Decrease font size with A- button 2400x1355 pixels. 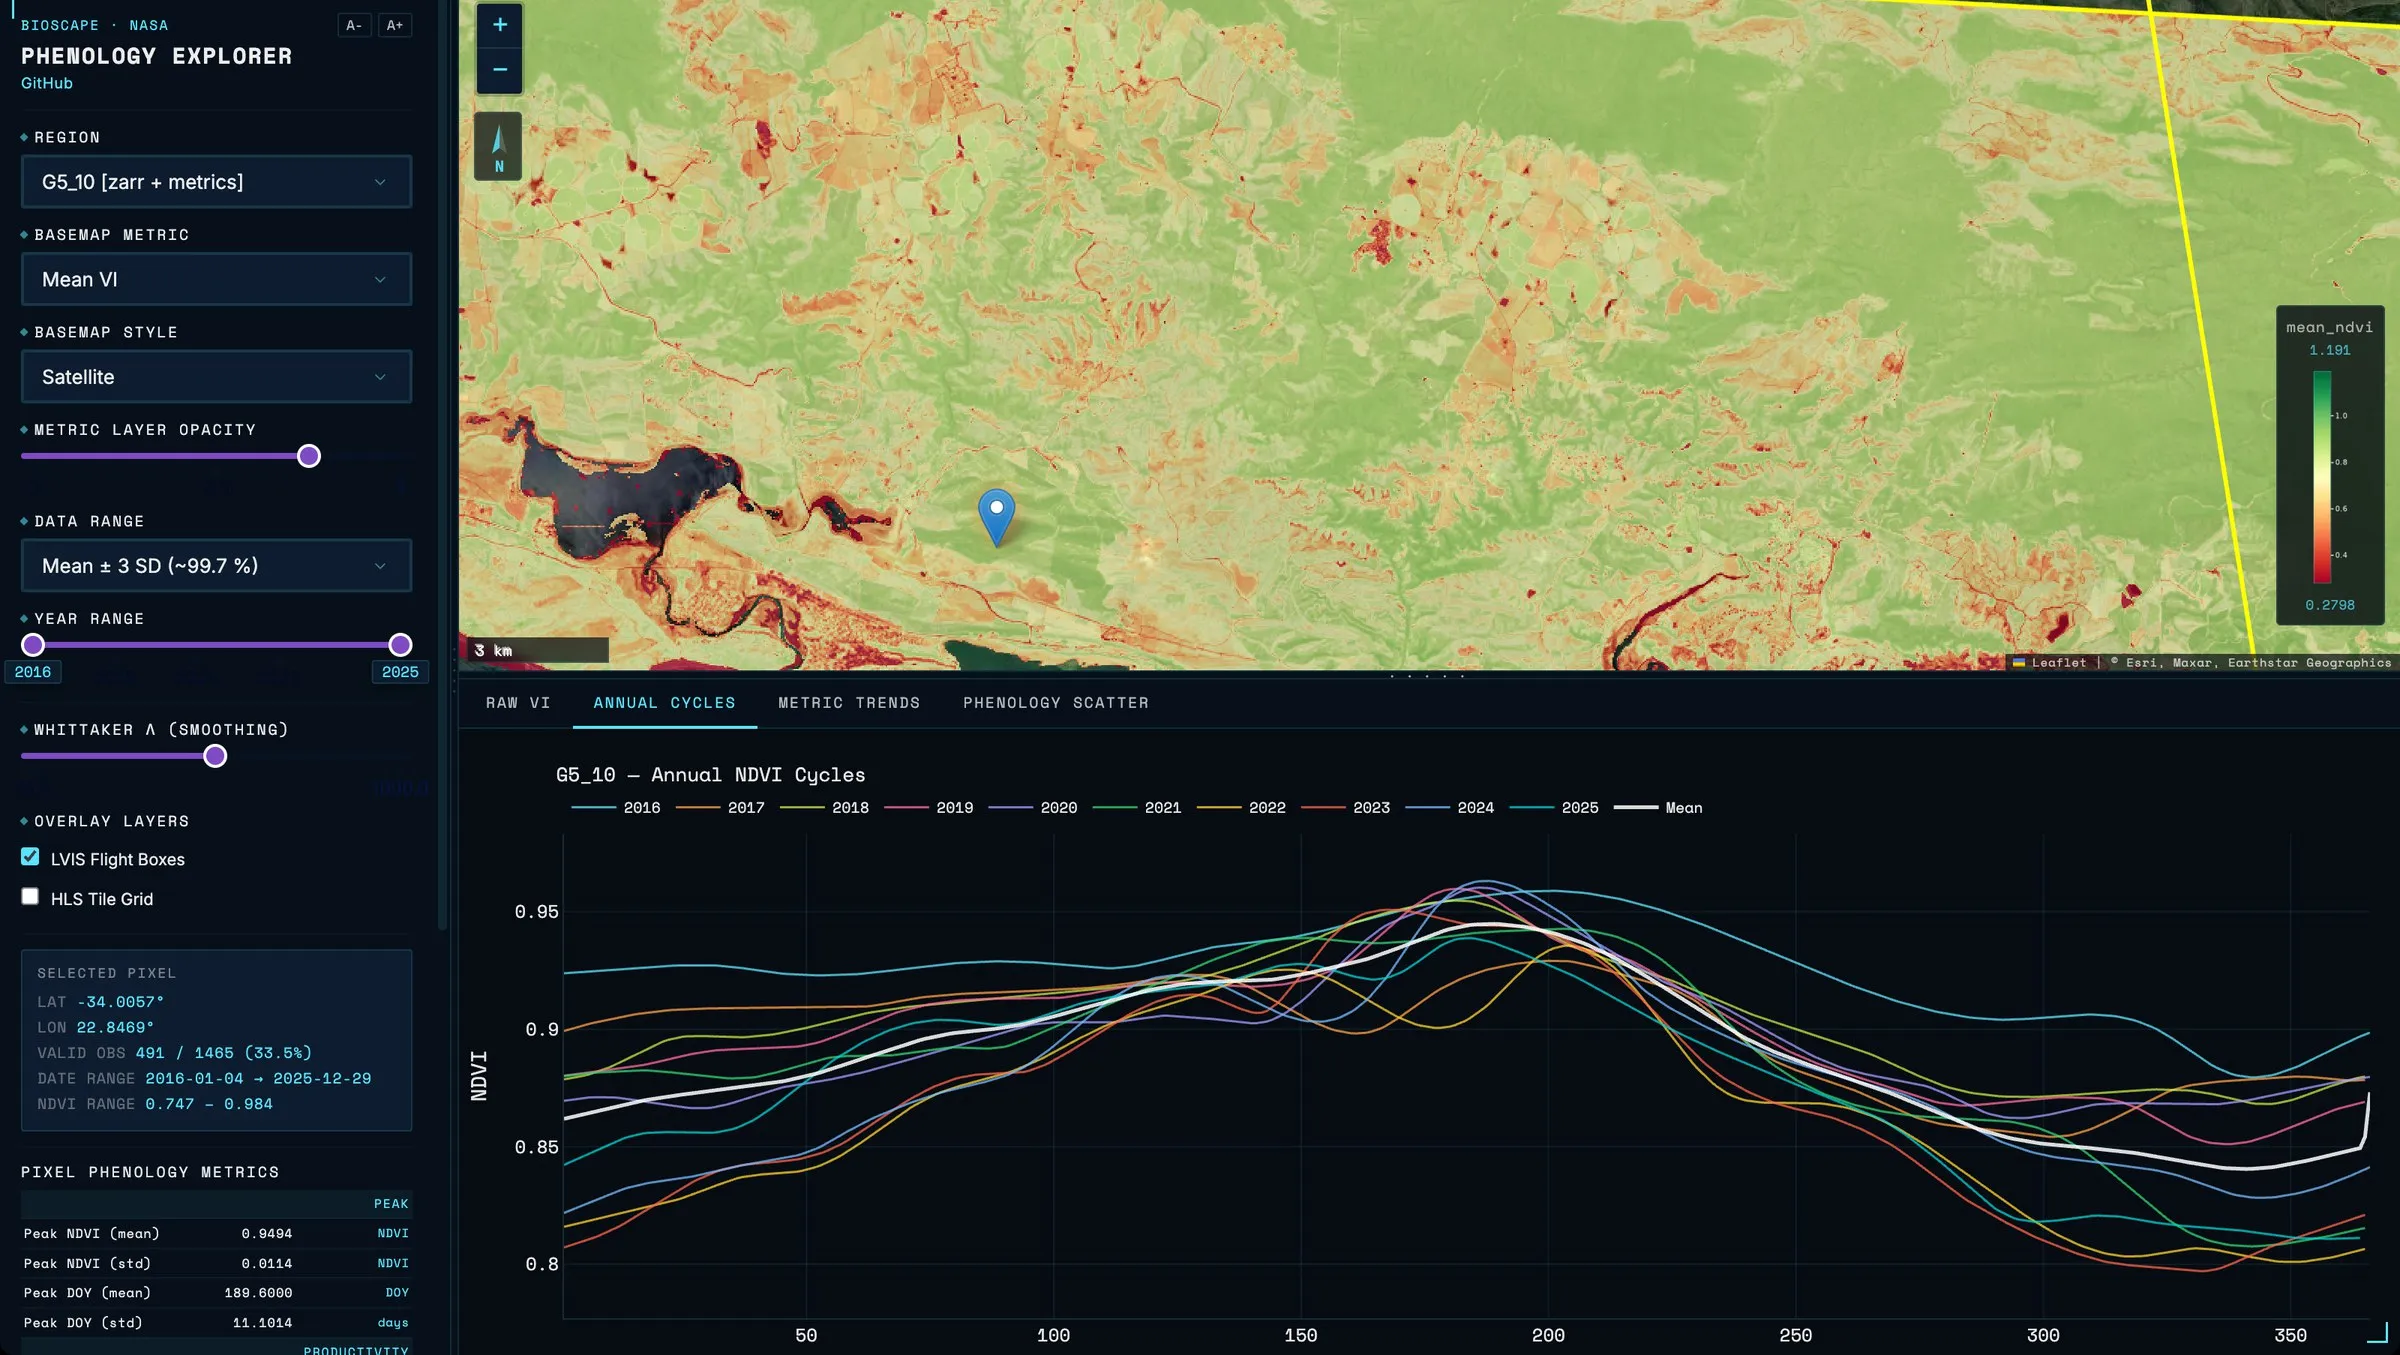(354, 26)
